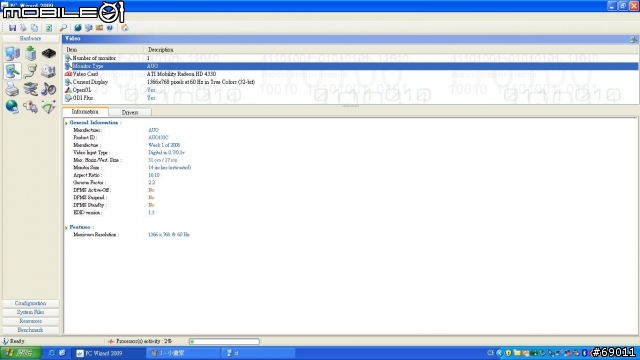Click the Internet Explorer quick launch icon

tap(52, 353)
